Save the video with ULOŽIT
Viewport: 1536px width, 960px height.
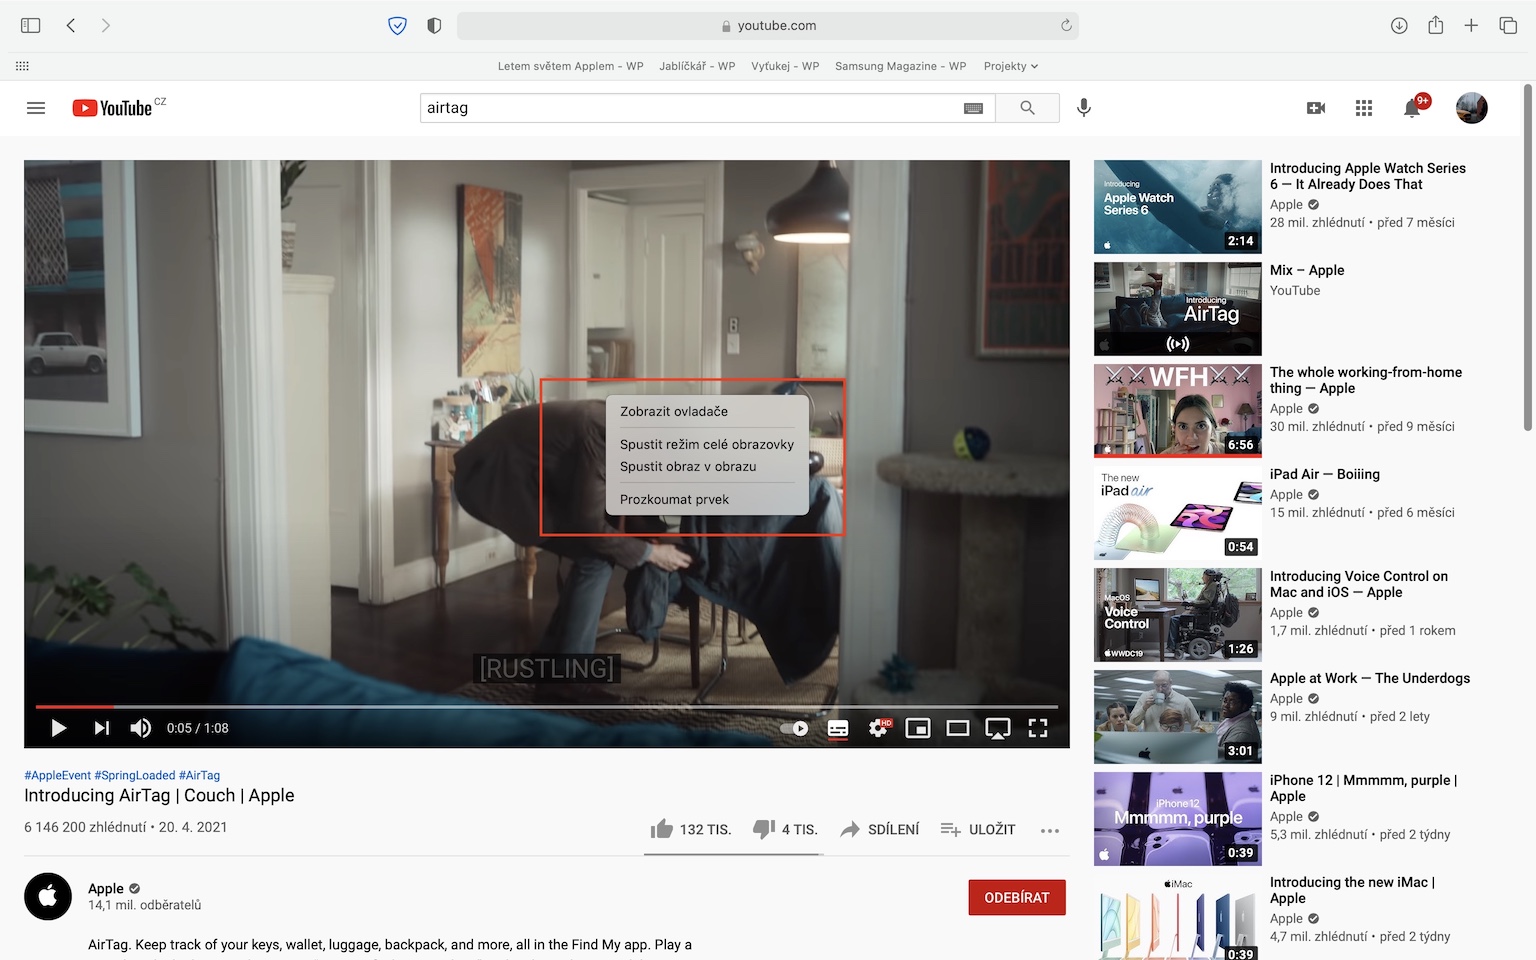pyautogui.click(x=978, y=829)
